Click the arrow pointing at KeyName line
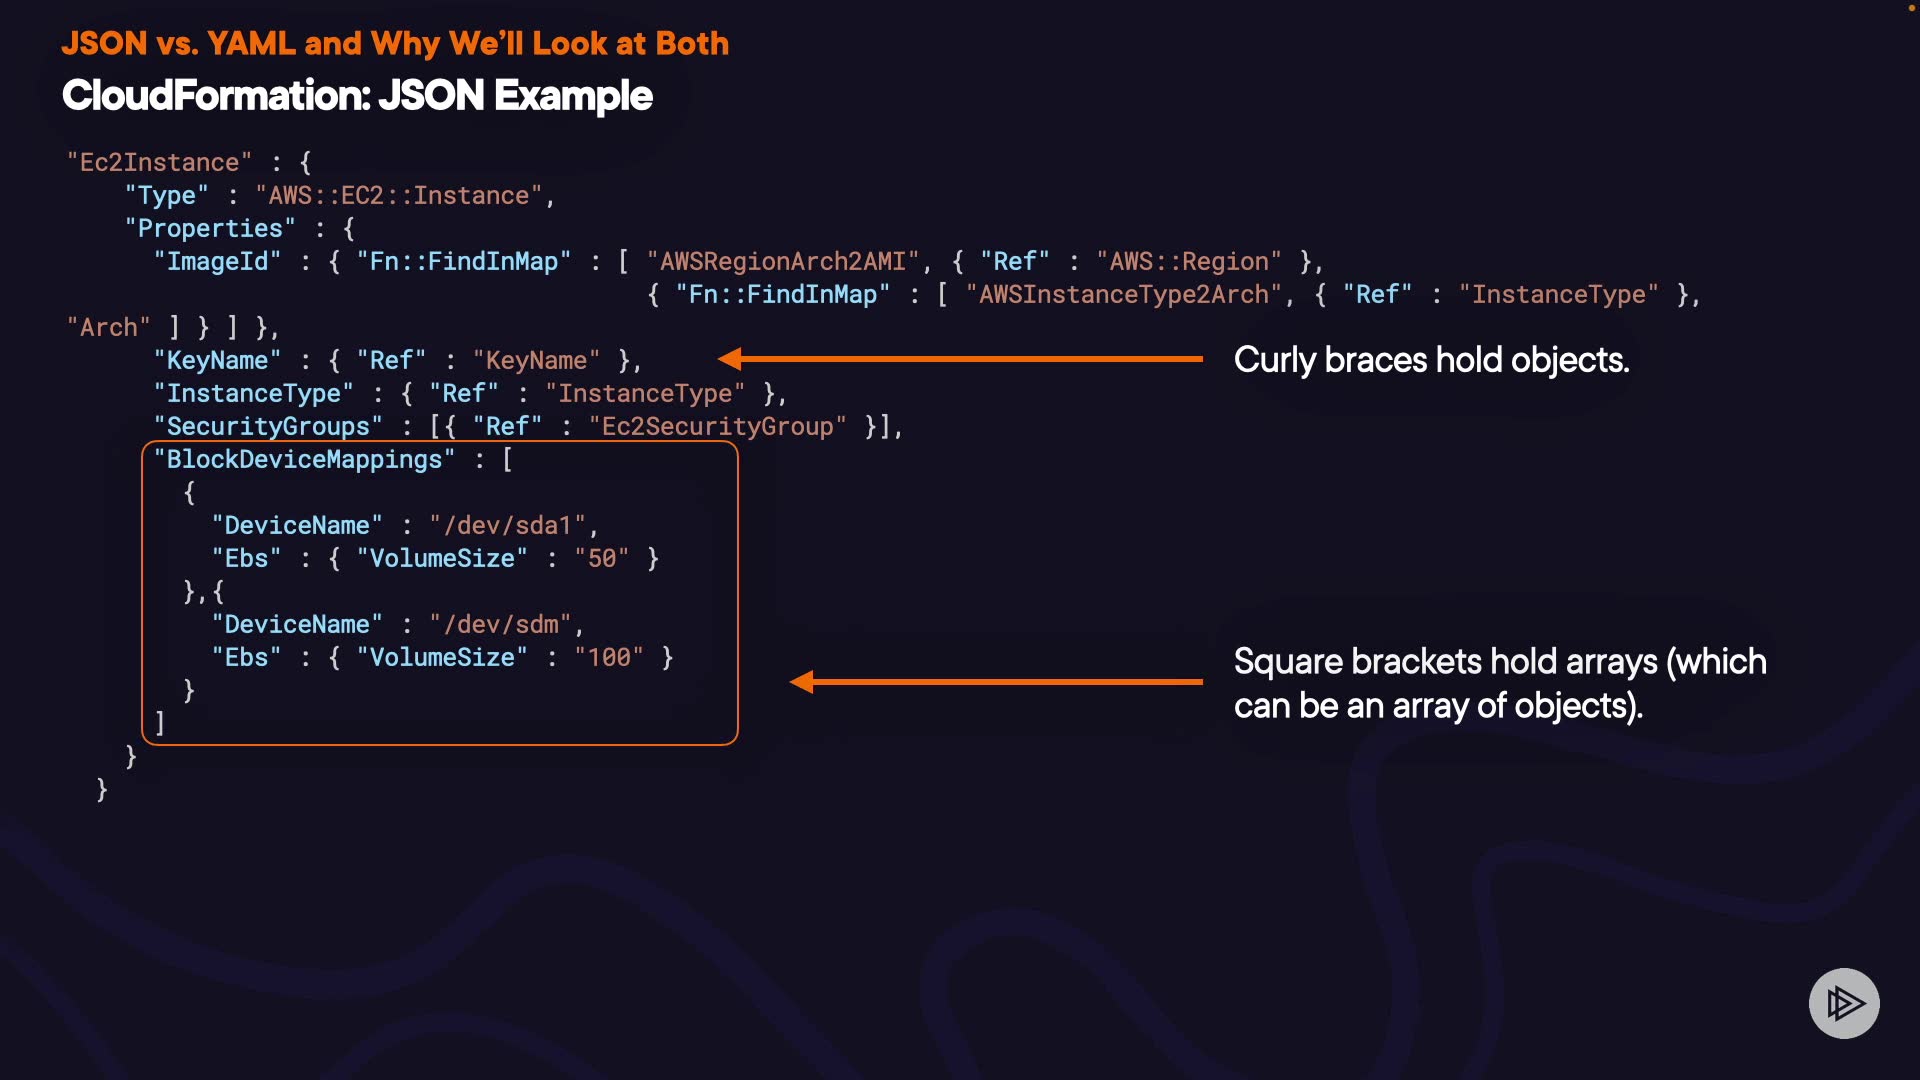Viewport: 1920px width, 1080px height. click(960, 358)
